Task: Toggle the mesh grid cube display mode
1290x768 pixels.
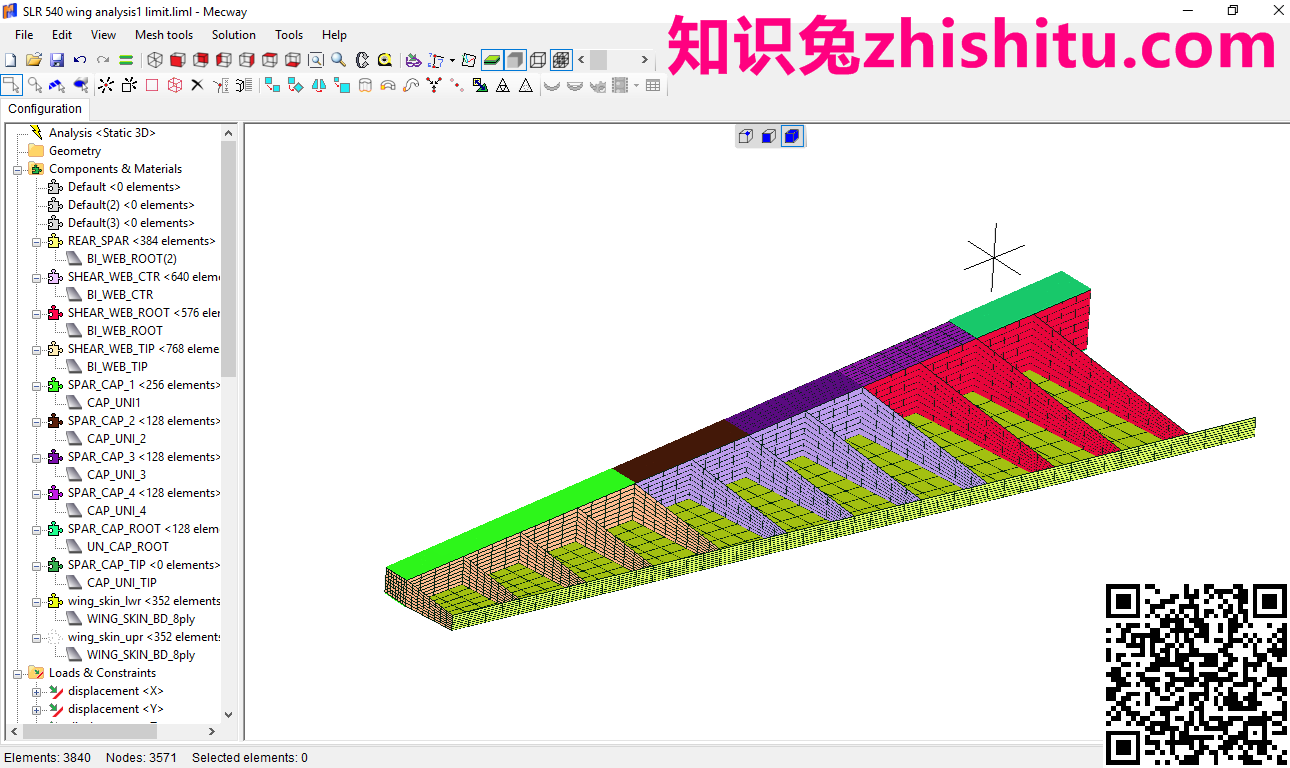Action: coord(561,60)
